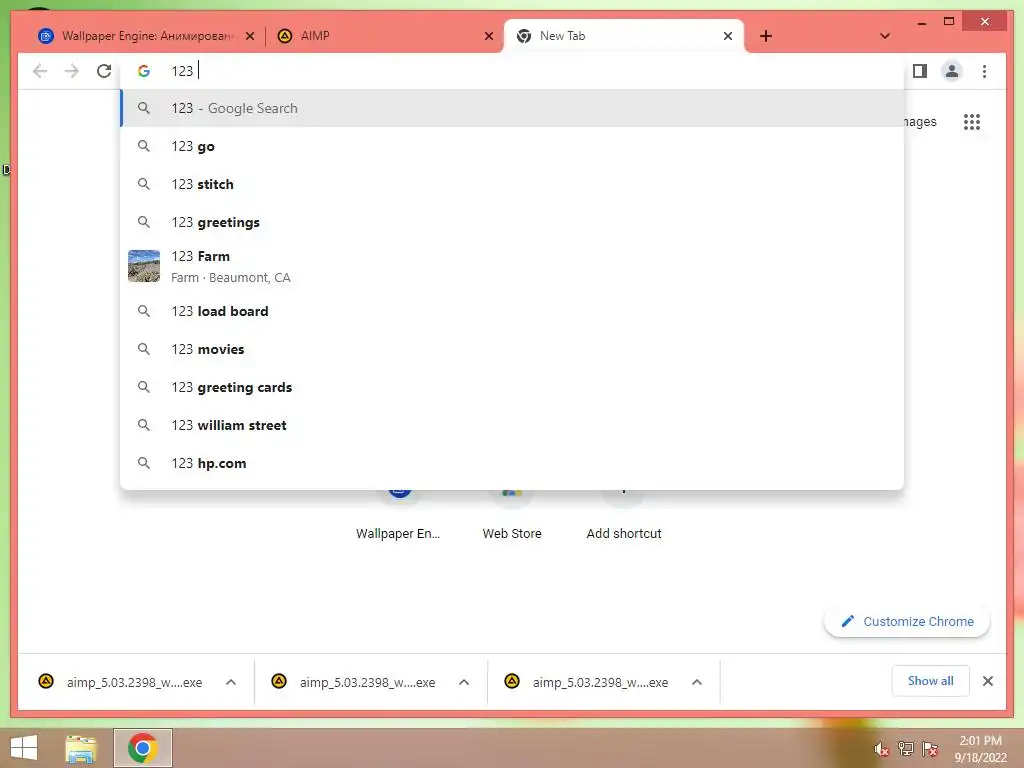This screenshot has height=768, width=1024.
Task: Click the search icon beside '123 stitch'
Action: point(144,184)
